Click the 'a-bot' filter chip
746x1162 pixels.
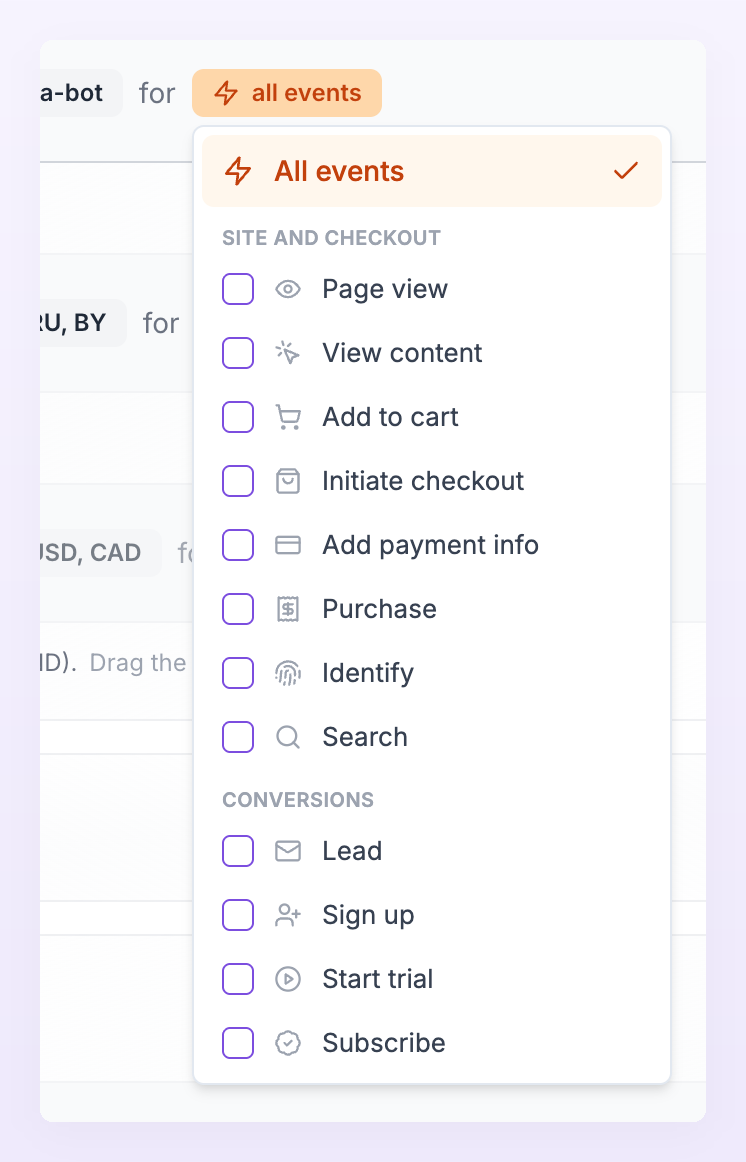(81, 93)
